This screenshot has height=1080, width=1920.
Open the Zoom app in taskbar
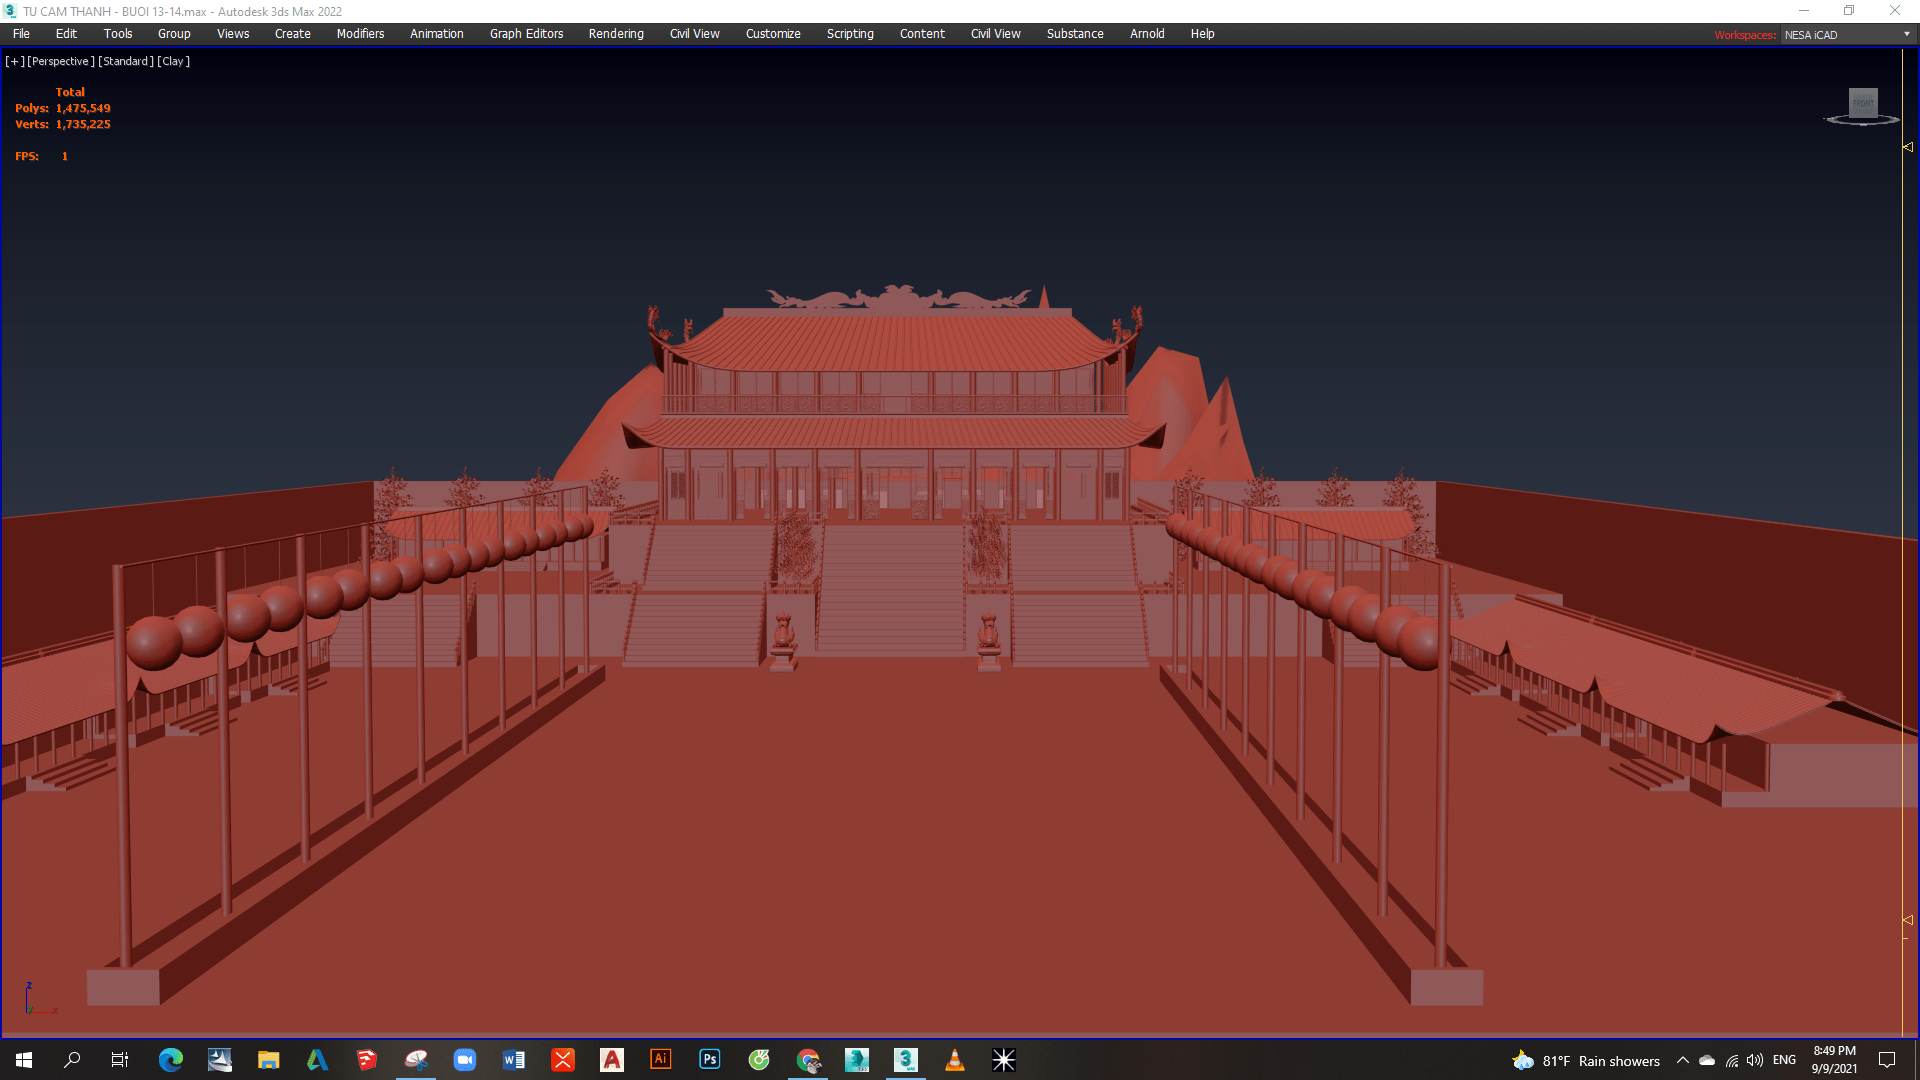pyautogui.click(x=465, y=1060)
